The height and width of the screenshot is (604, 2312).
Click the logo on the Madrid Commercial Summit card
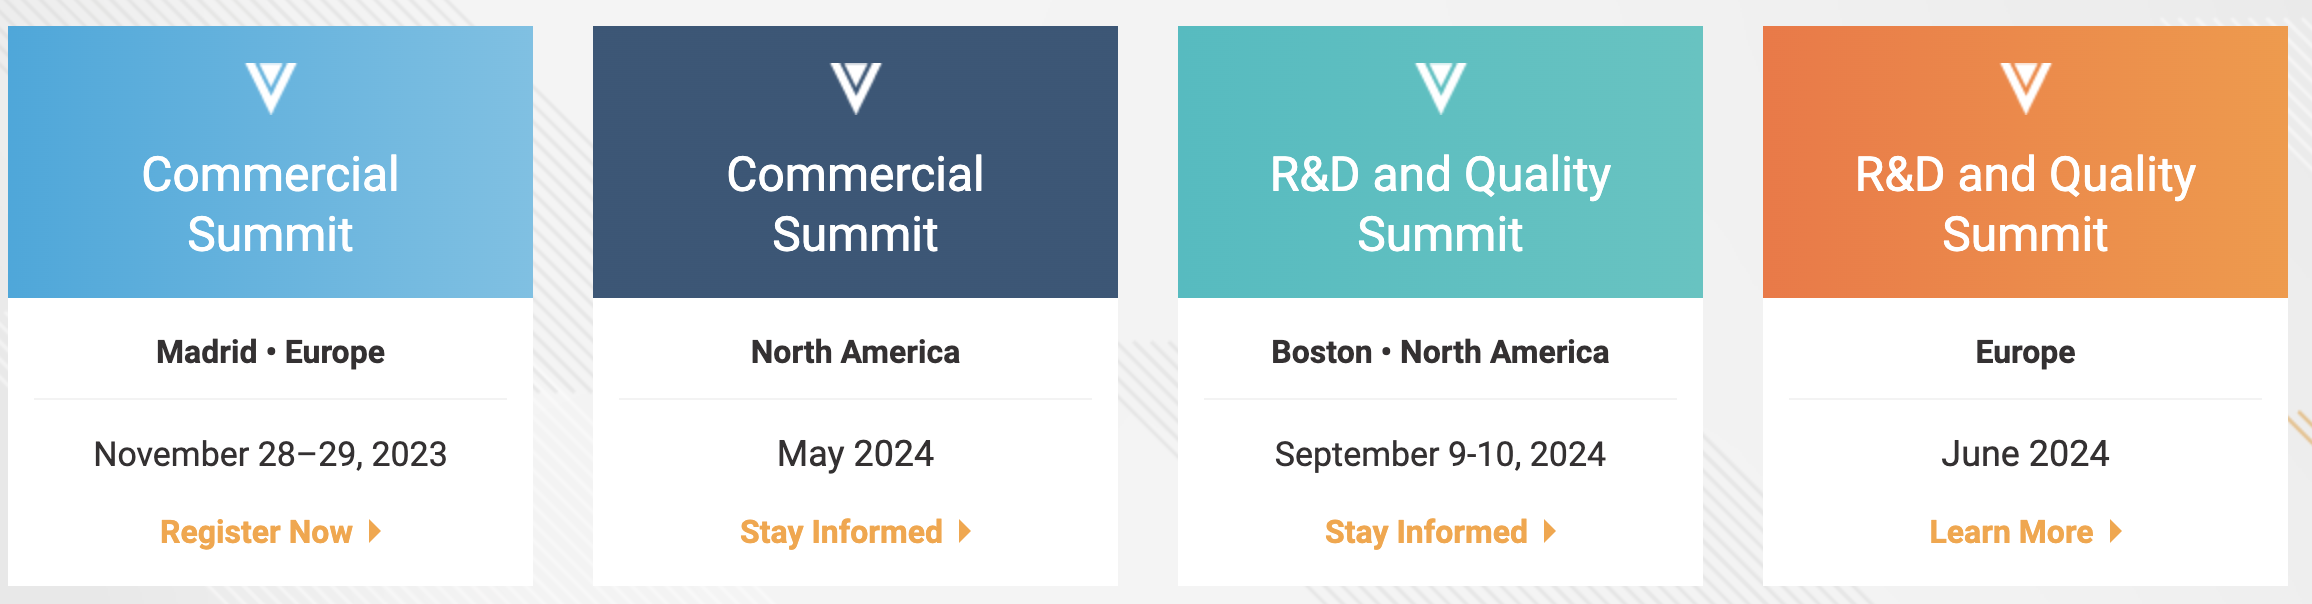tap(271, 88)
